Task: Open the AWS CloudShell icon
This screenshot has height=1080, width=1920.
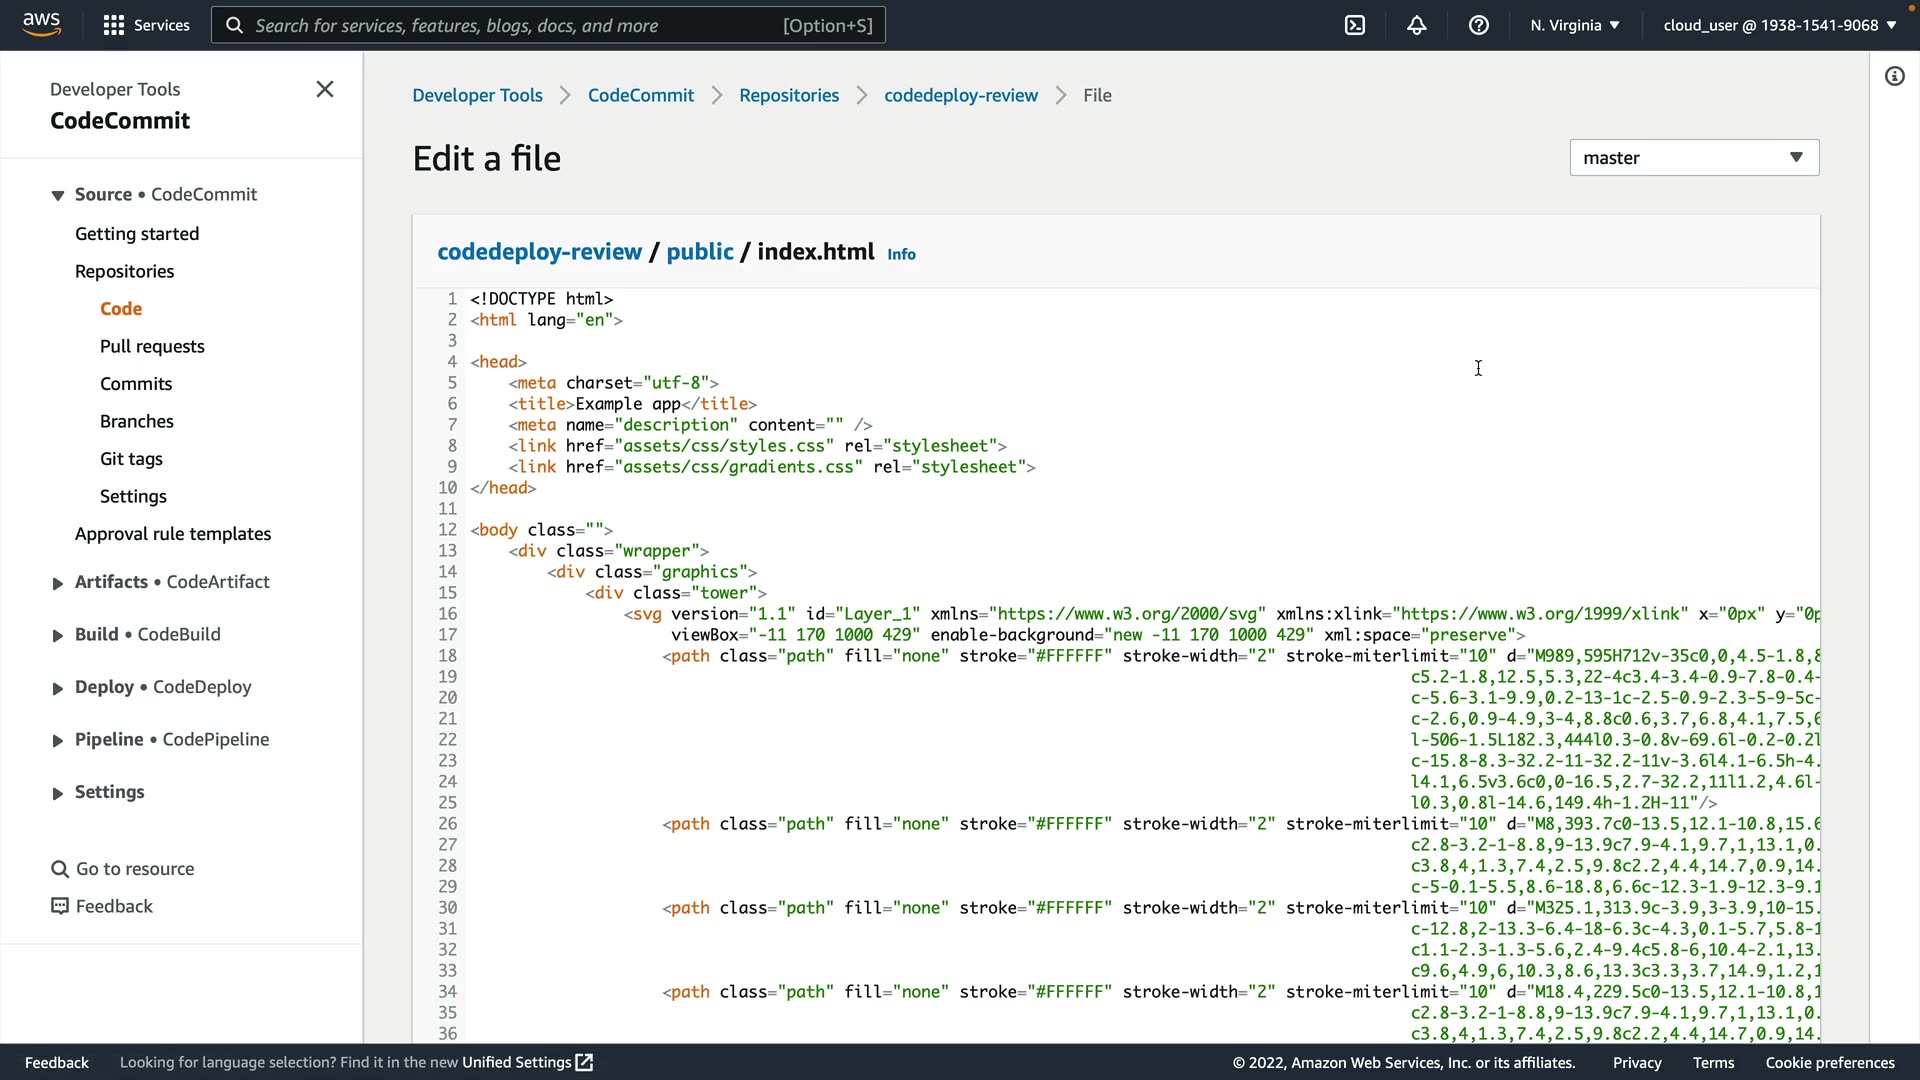Action: click(x=1355, y=25)
